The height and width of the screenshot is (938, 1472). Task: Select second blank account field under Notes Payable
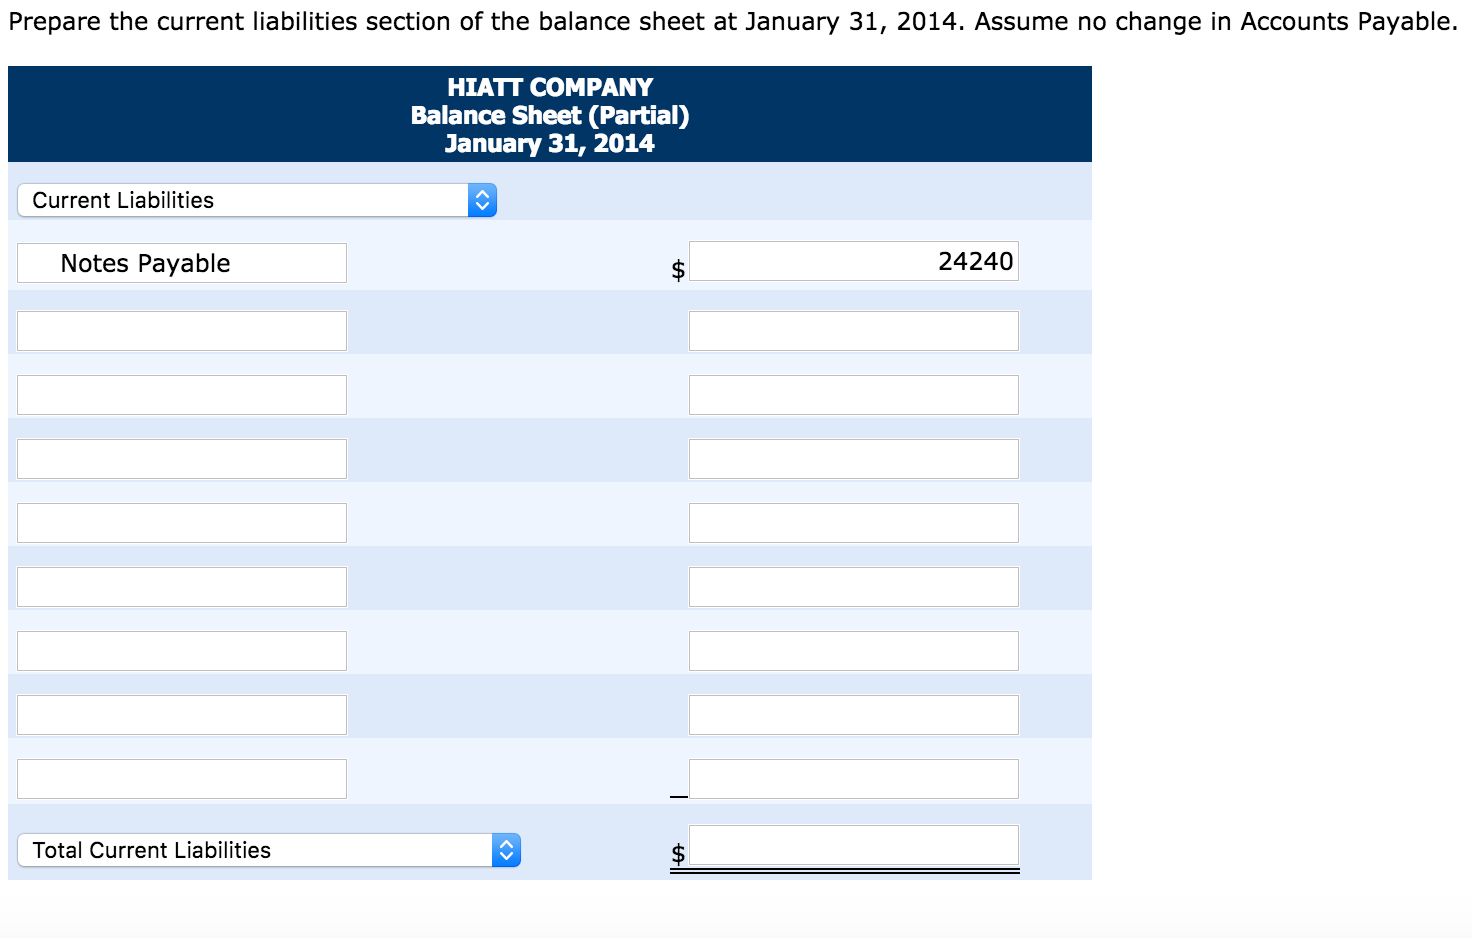click(x=182, y=395)
